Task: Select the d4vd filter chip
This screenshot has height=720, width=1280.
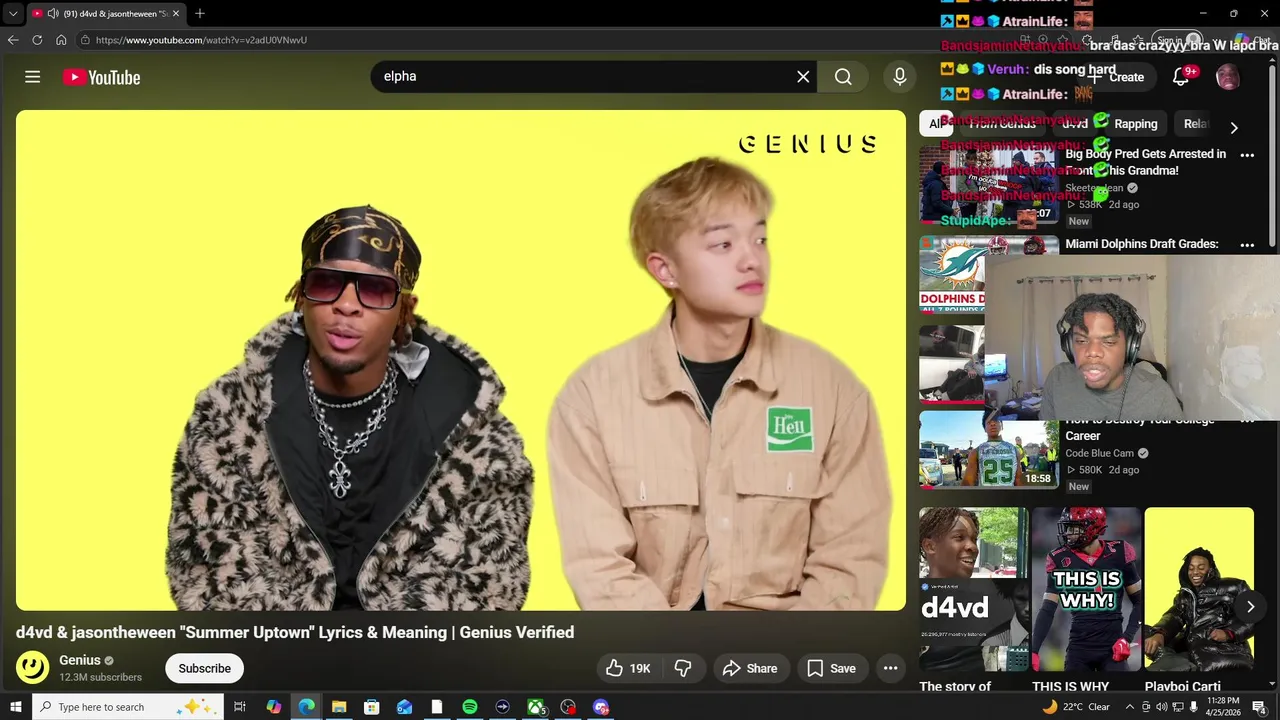Action: pyautogui.click(x=1074, y=124)
